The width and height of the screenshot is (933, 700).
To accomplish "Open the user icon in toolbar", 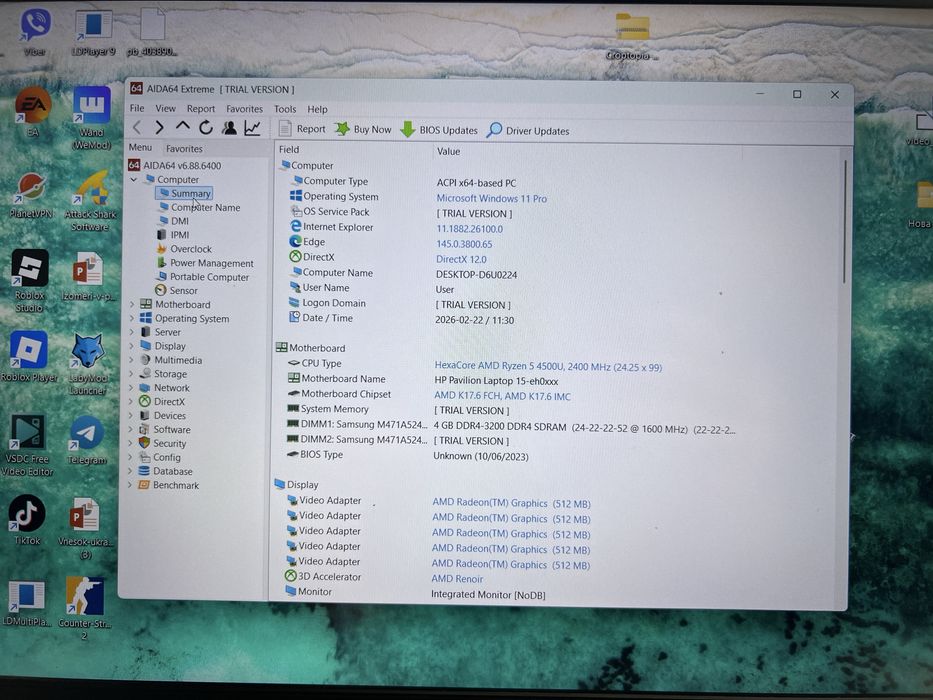I will (229, 127).
